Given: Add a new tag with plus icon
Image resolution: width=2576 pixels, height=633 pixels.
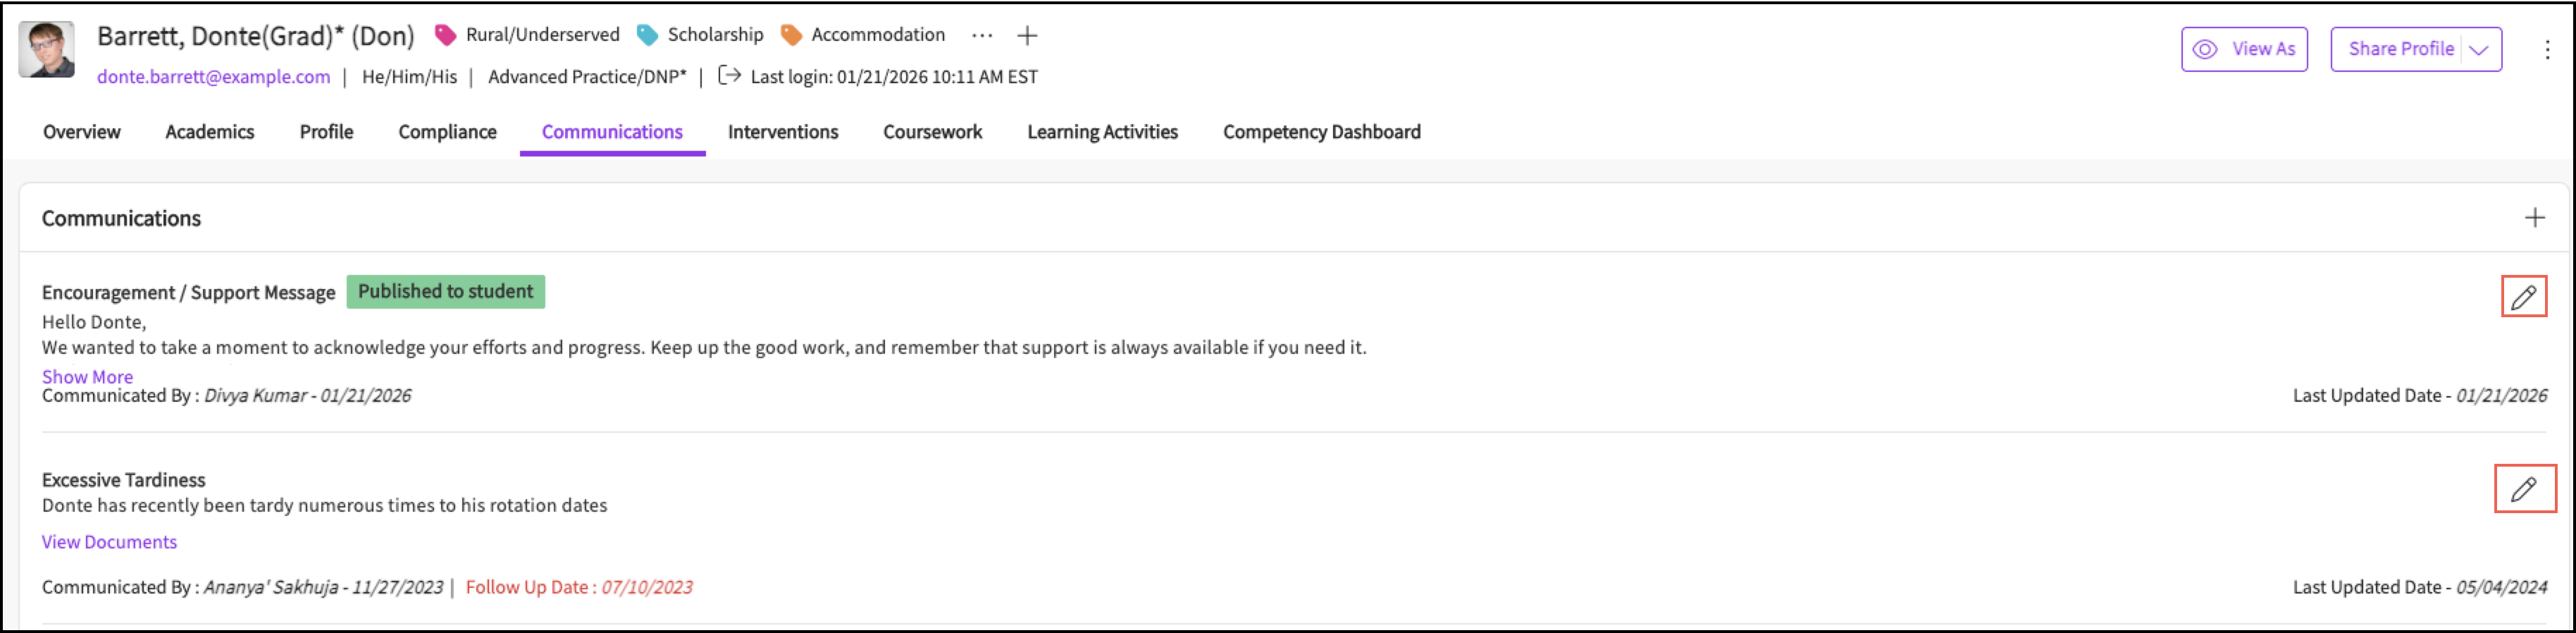Looking at the screenshot, I should tap(1027, 36).
